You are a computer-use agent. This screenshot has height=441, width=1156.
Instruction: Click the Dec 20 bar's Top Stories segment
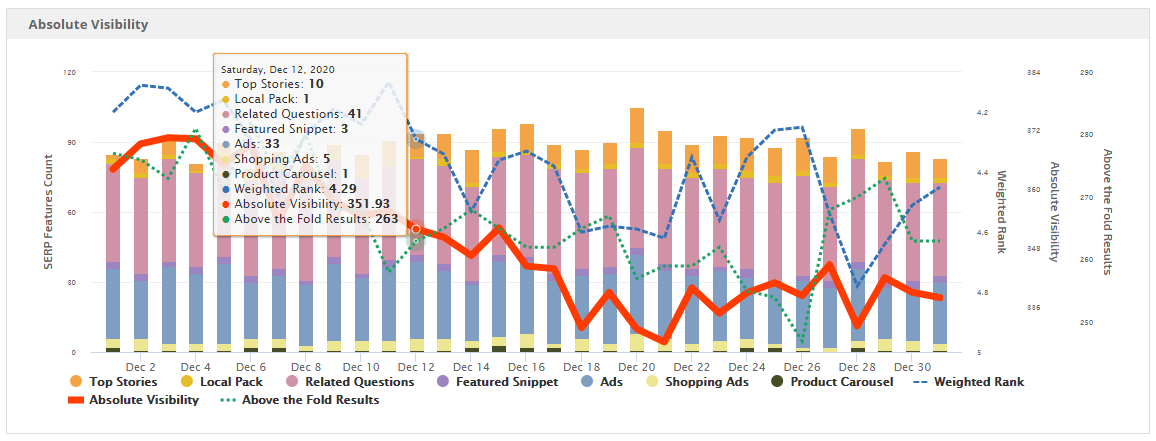(637, 127)
